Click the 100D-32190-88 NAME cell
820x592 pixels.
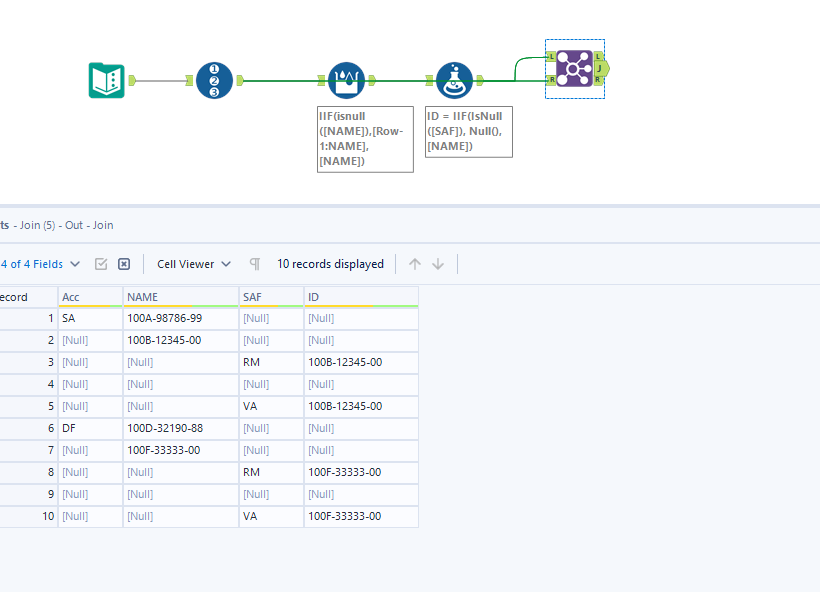(180, 428)
